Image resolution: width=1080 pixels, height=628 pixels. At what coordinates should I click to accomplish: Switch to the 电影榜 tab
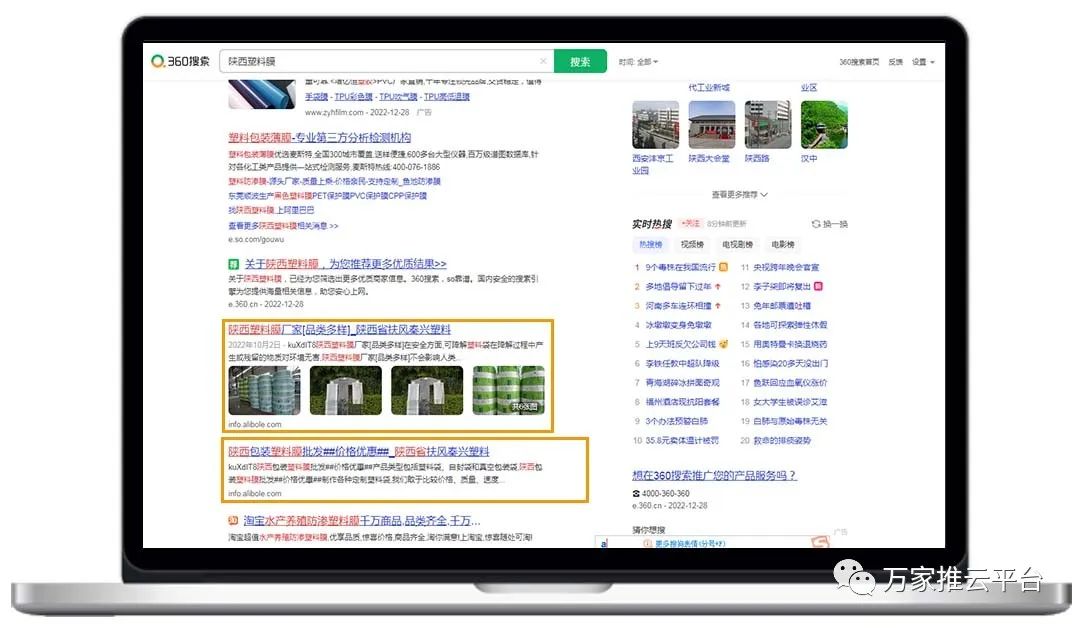tap(782, 245)
